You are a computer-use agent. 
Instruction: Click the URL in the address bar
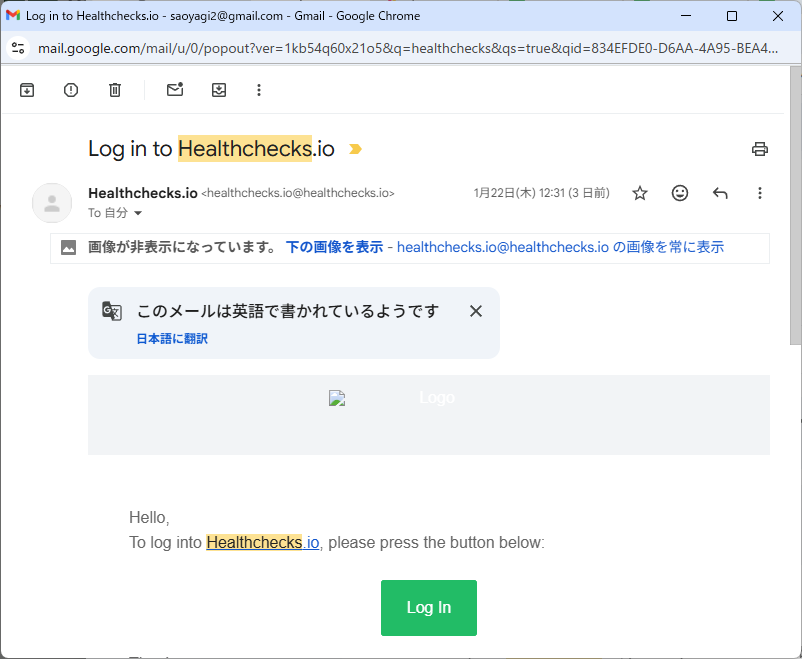pos(408,49)
